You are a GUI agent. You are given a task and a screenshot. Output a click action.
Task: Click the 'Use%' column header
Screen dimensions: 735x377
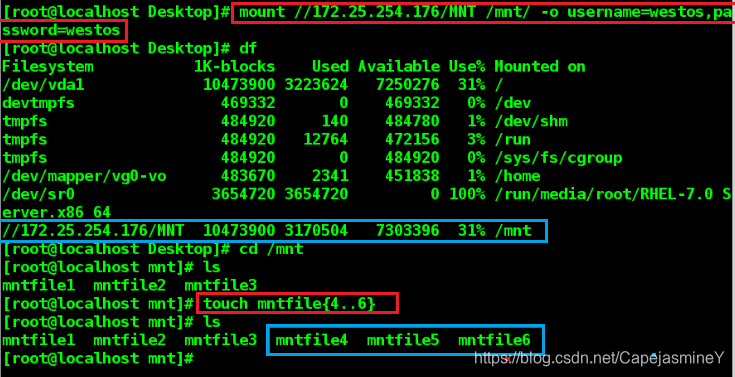(467, 67)
